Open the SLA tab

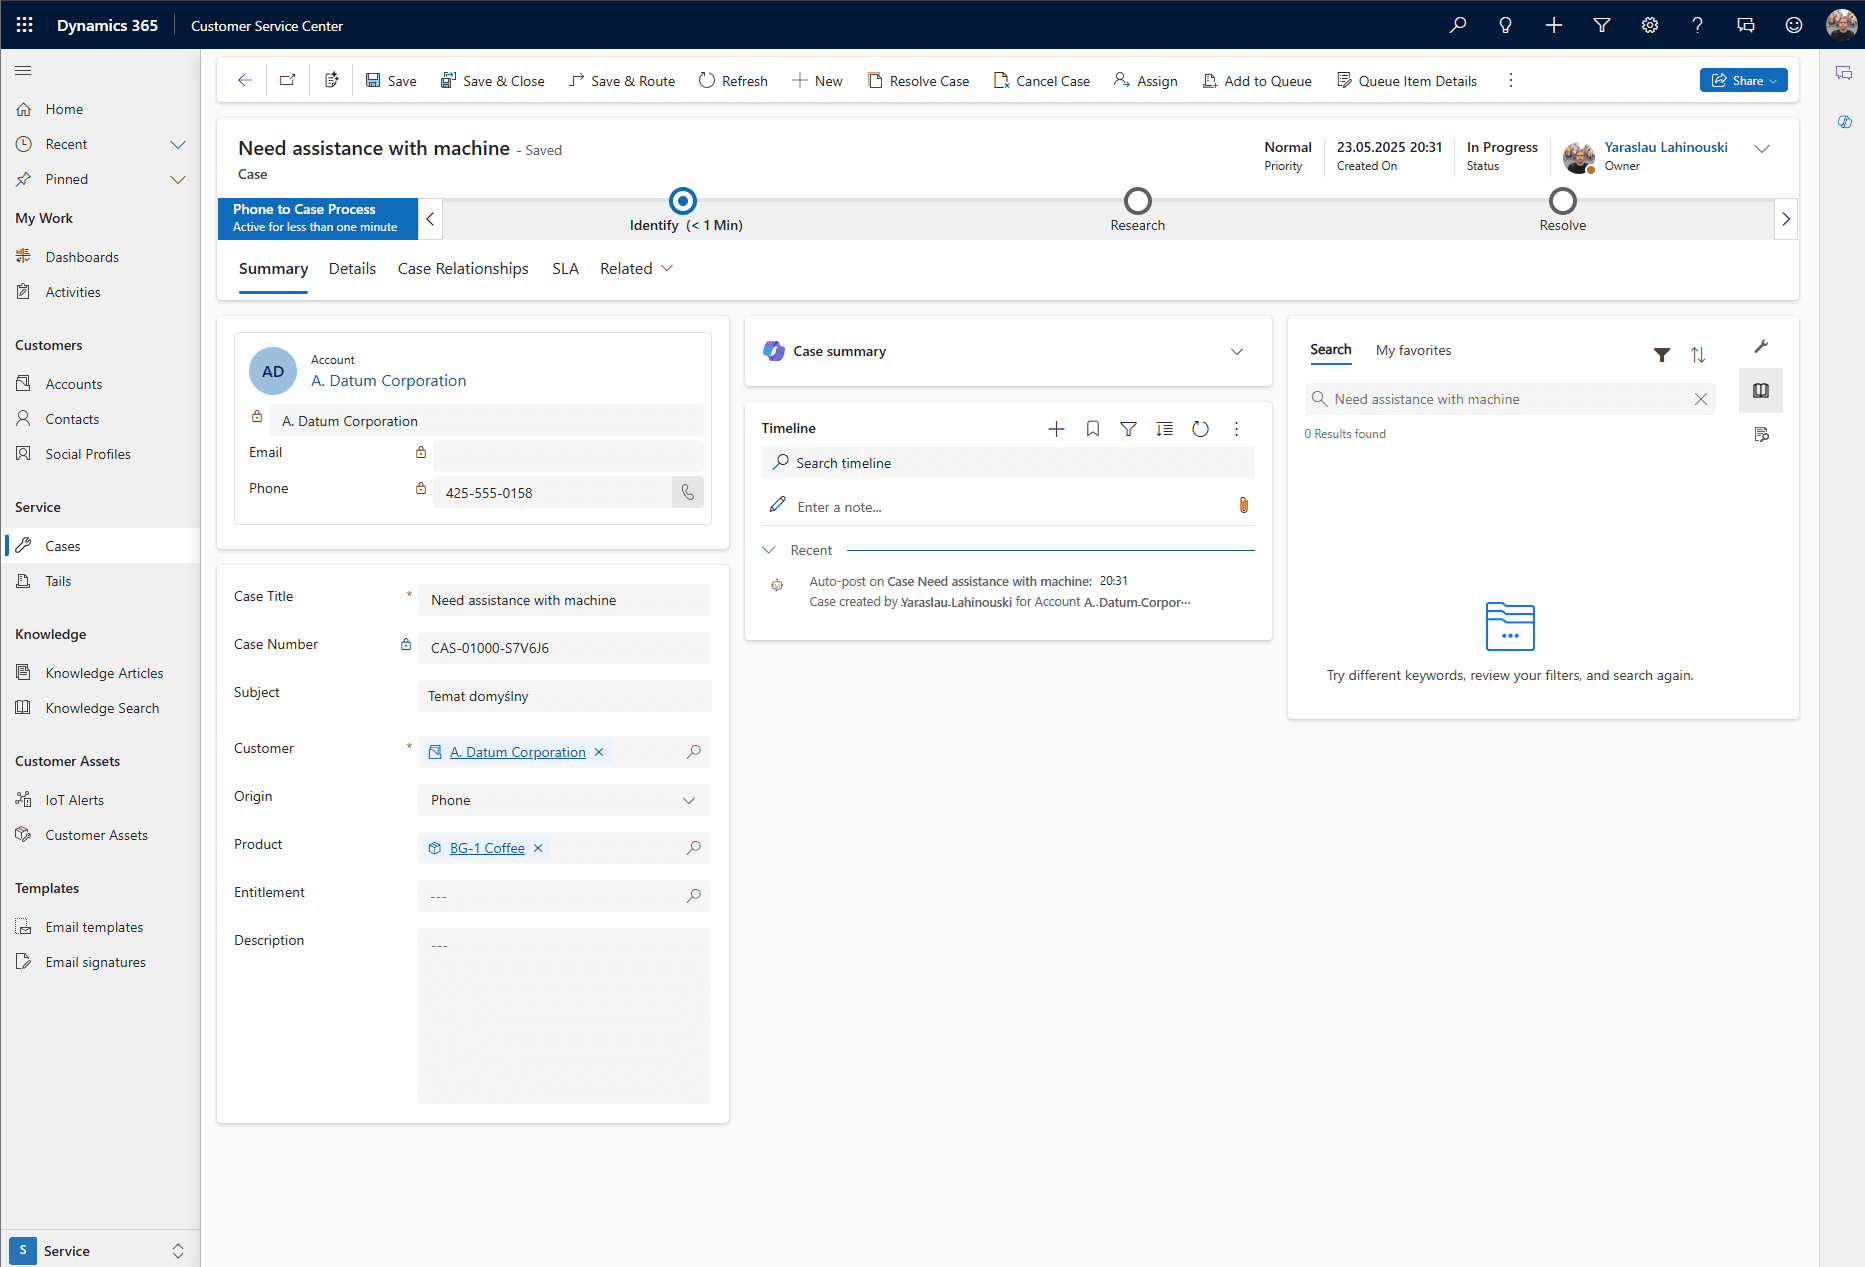pyautogui.click(x=565, y=268)
